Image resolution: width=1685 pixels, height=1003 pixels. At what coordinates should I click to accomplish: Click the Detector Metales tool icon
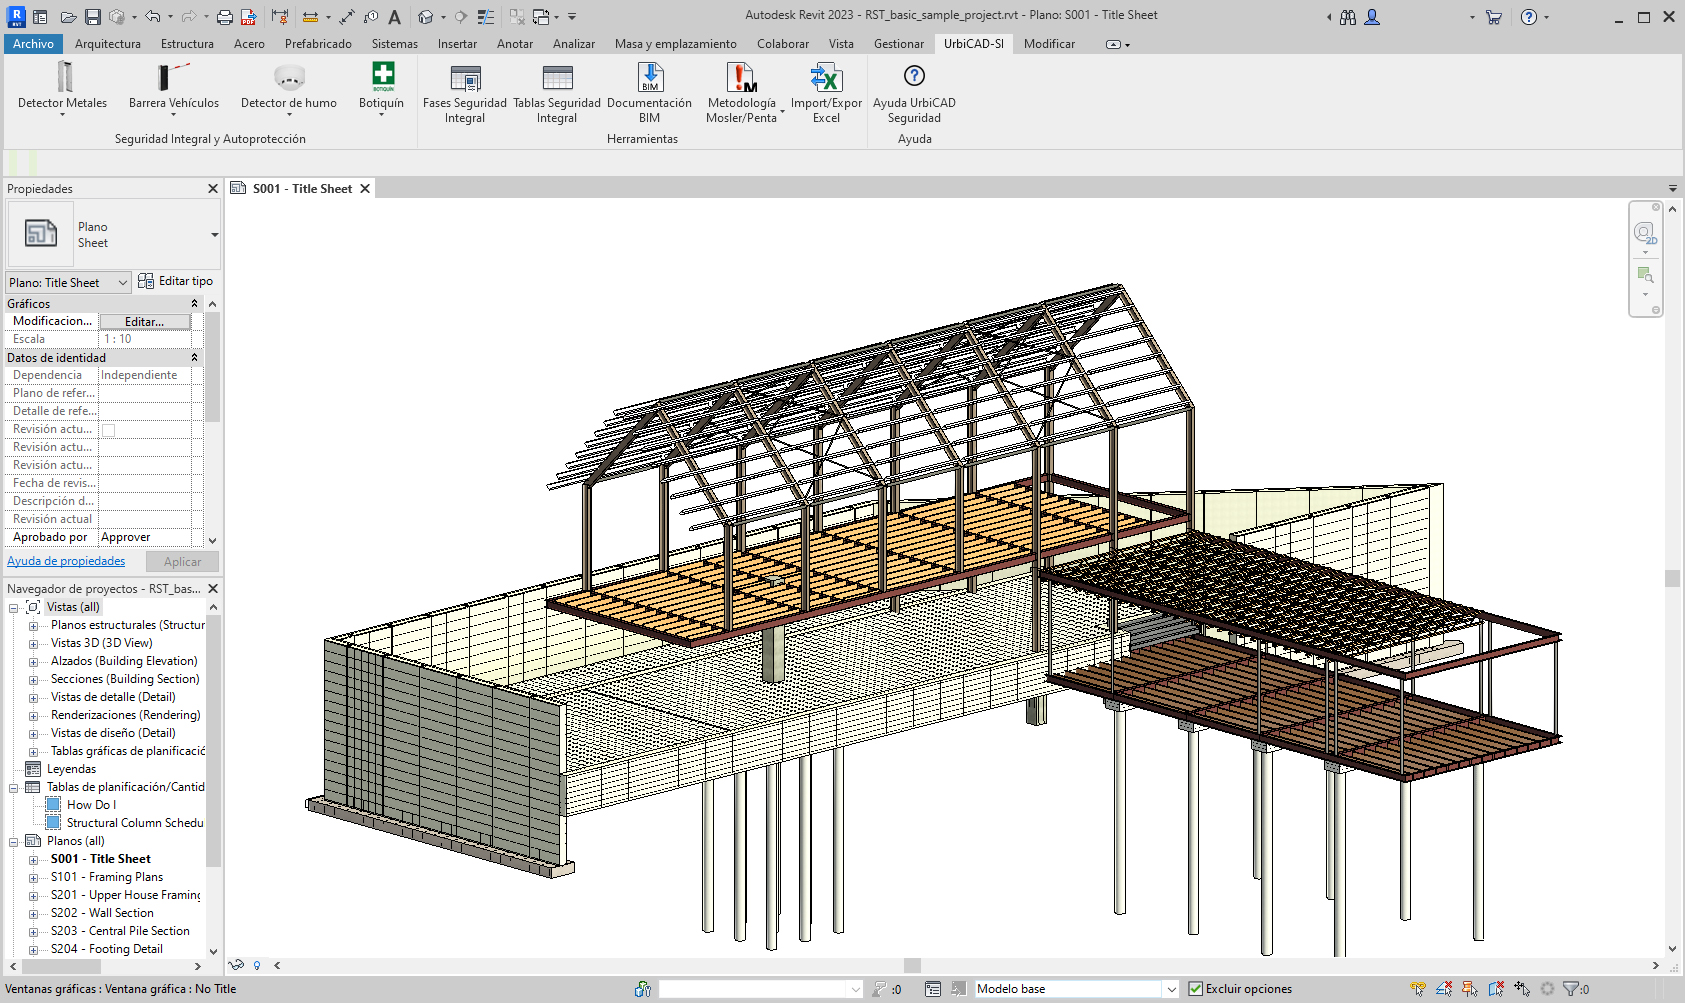tap(63, 78)
